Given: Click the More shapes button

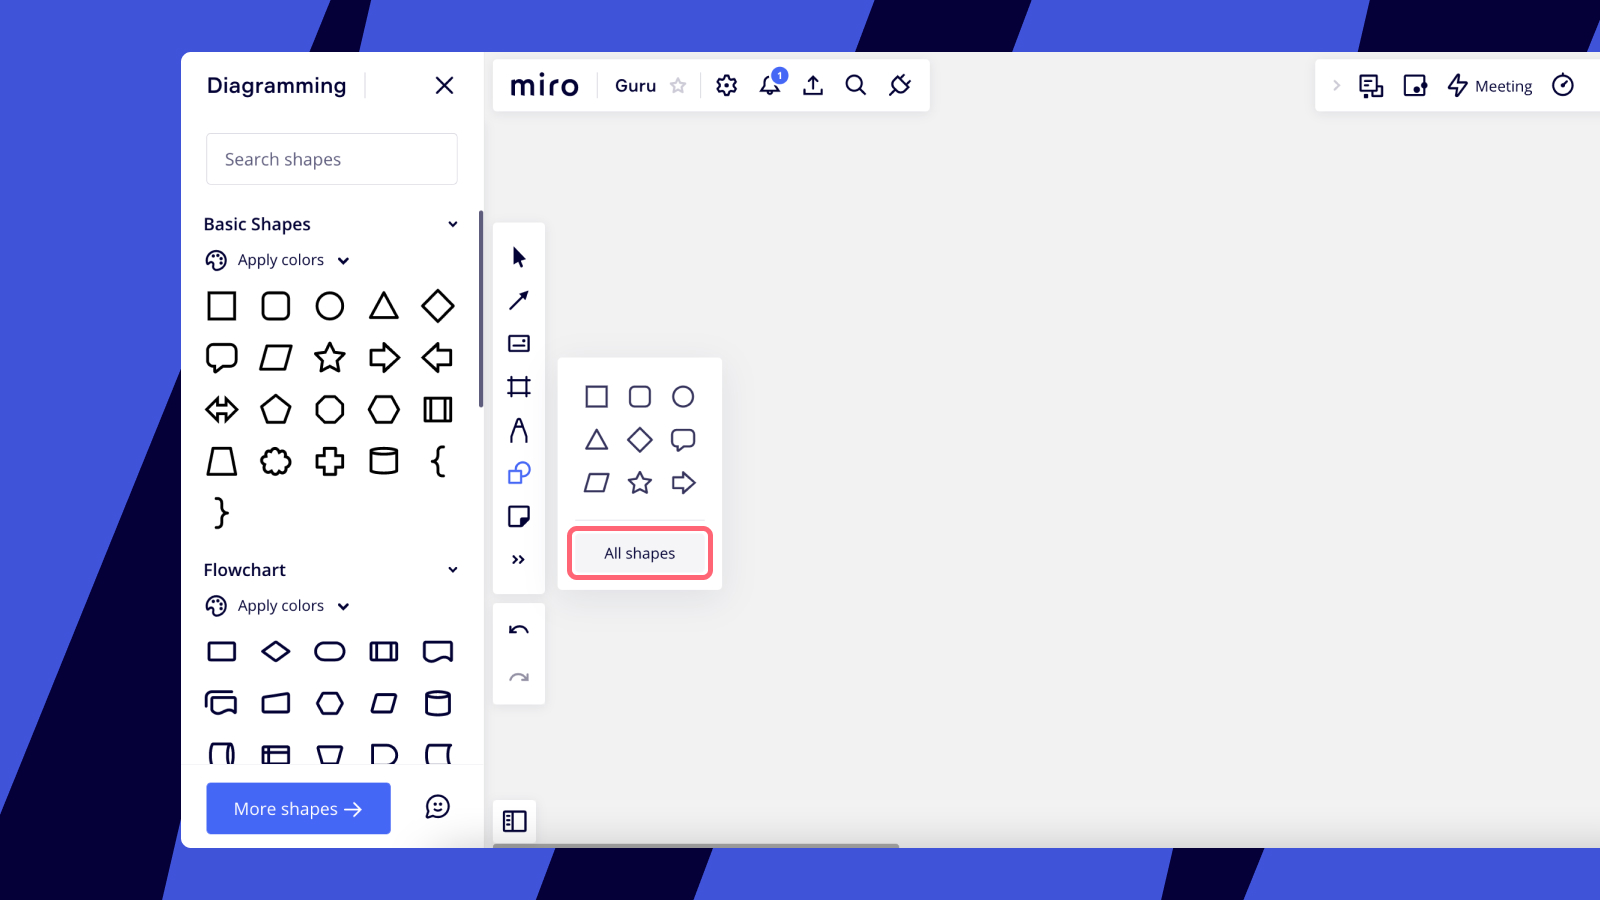Looking at the screenshot, I should 298,808.
